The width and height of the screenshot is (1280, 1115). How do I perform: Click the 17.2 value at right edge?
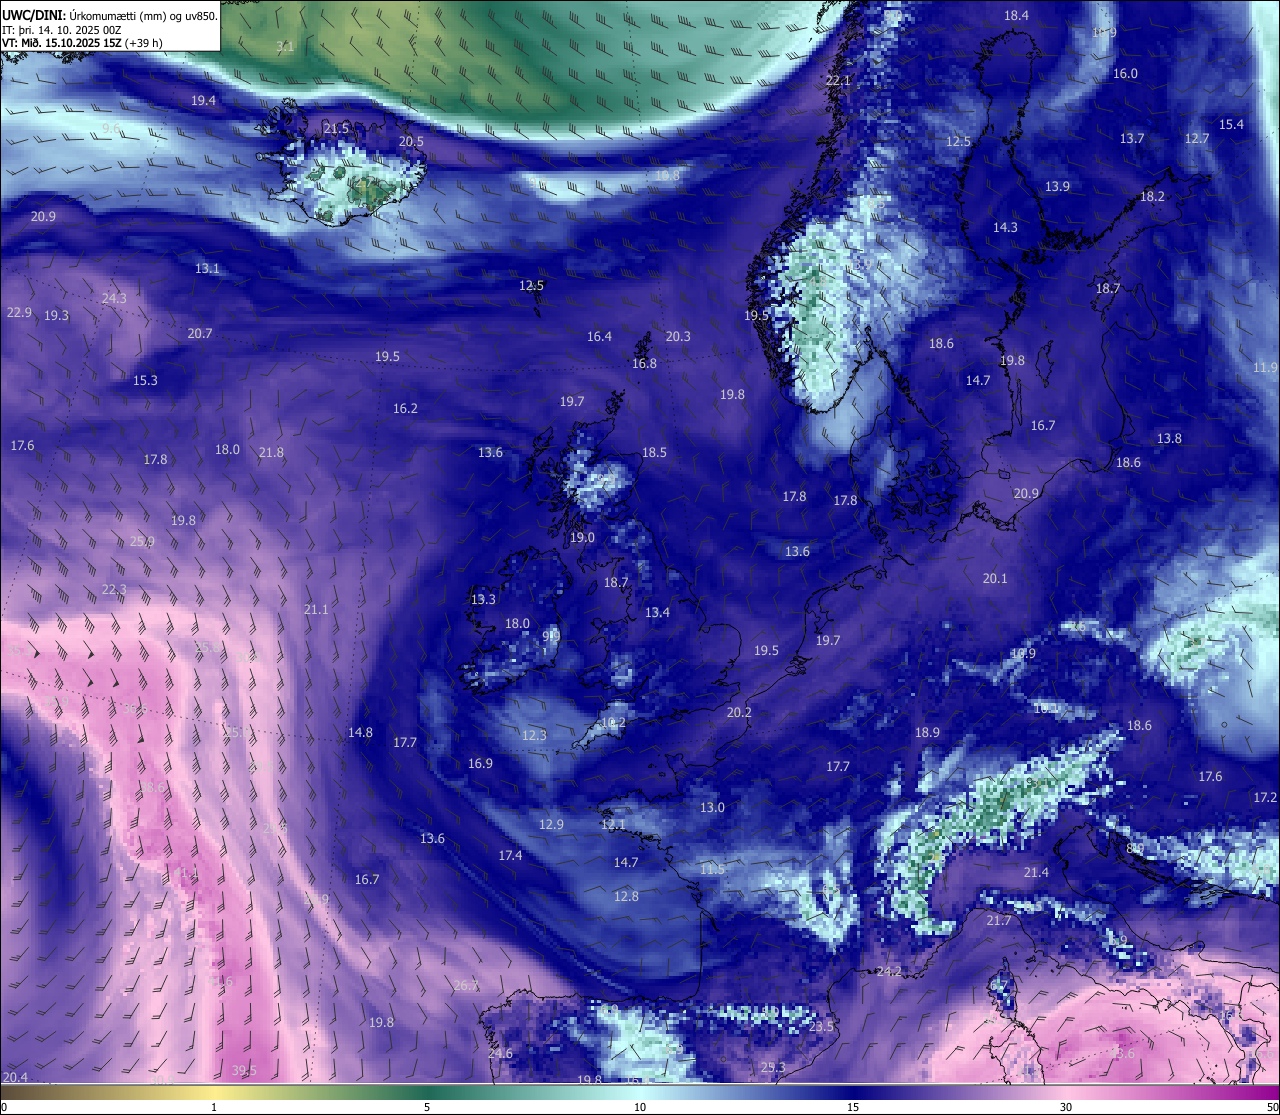coord(1265,798)
